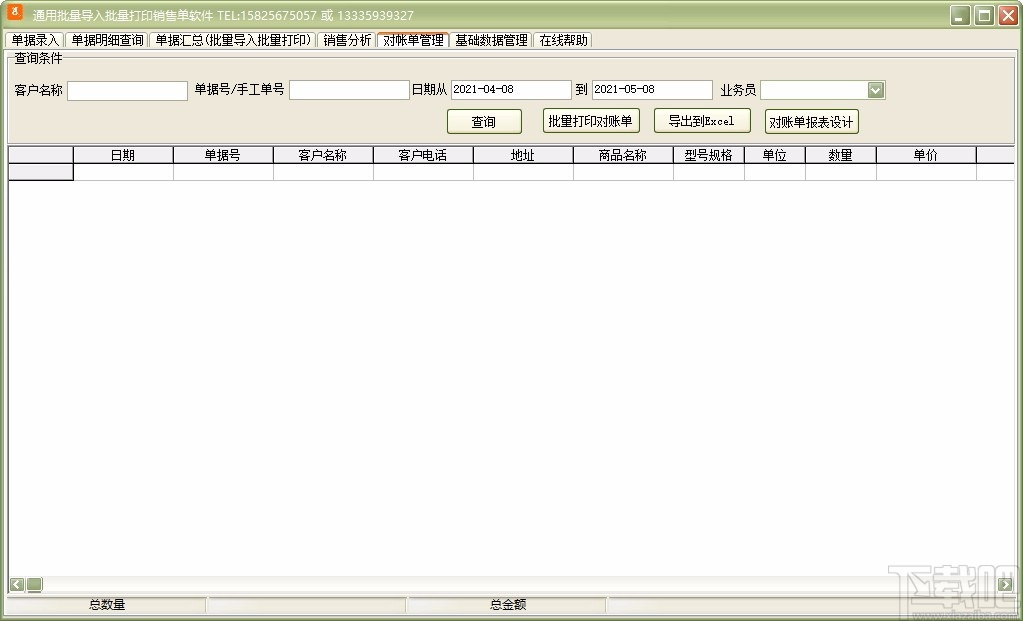The width and height of the screenshot is (1023, 621).
Task: Click the 查询 button
Action: (483, 121)
